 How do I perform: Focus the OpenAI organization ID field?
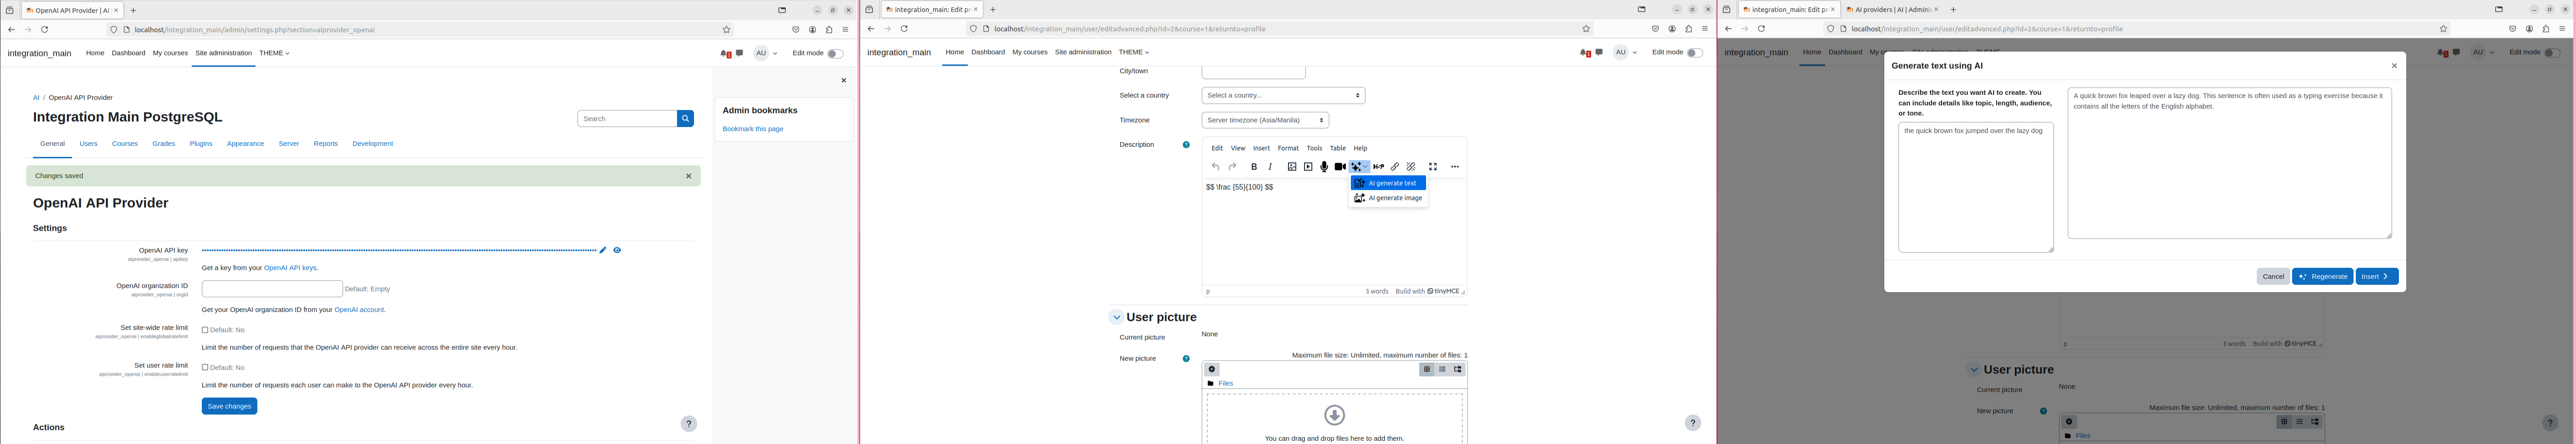point(272,289)
